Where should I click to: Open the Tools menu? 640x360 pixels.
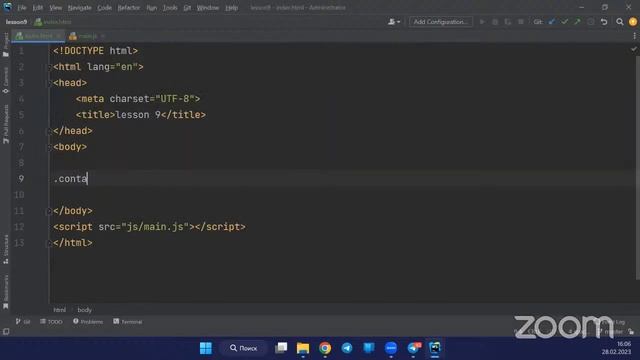coord(170,8)
